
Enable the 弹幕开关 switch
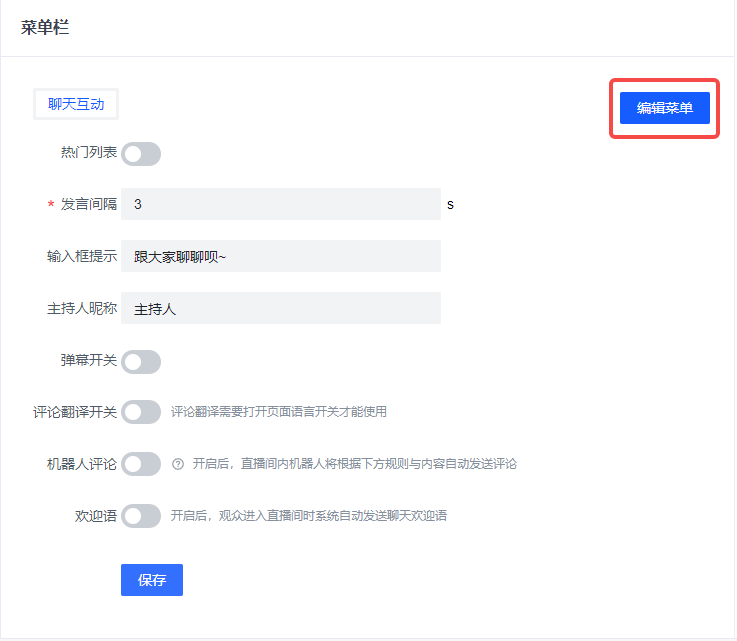[141, 362]
